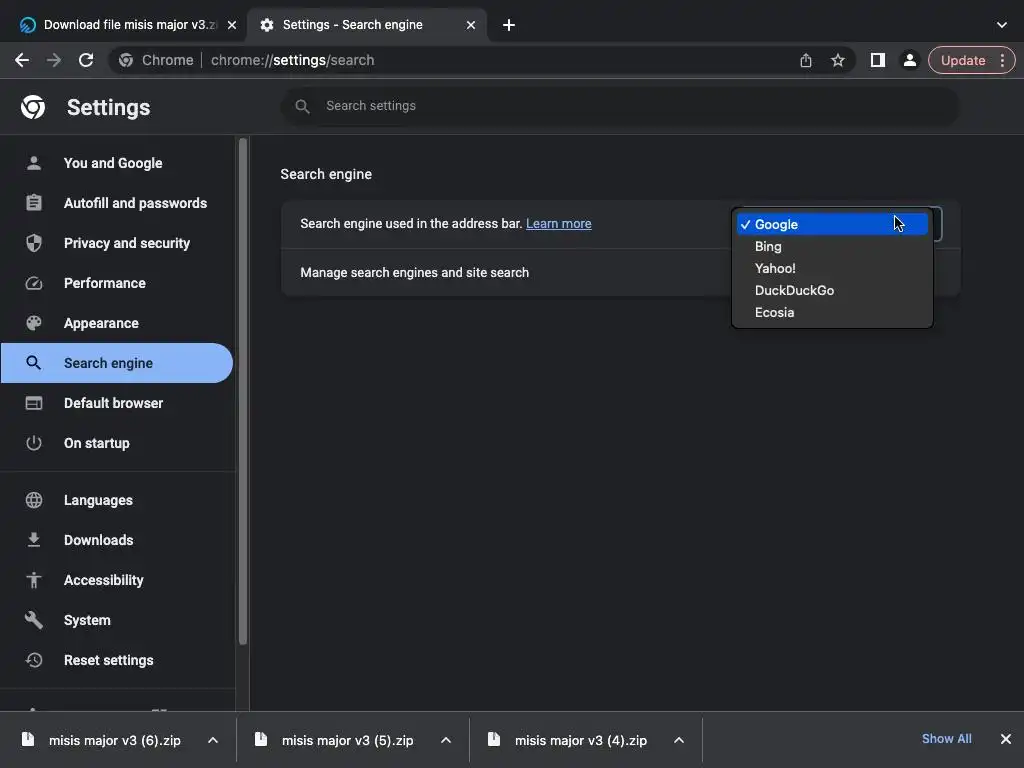This screenshot has height=768, width=1024.
Task: Click the profile avatar icon
Action: coord(909,60)
